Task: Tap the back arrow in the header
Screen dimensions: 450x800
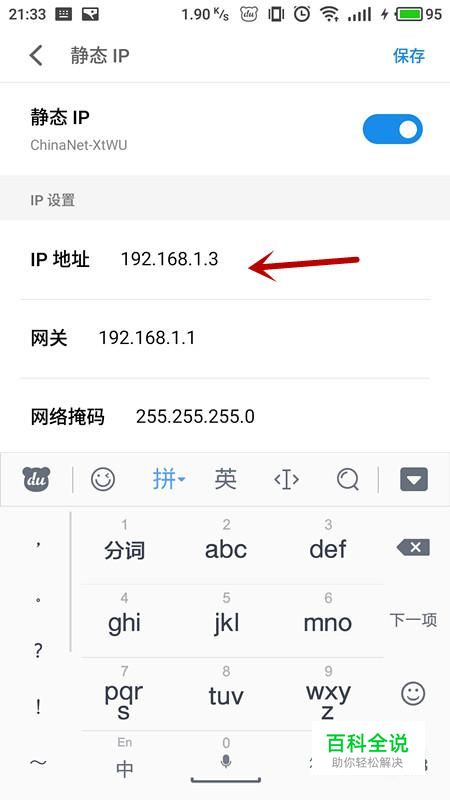Action: click(x=36, y=55)
